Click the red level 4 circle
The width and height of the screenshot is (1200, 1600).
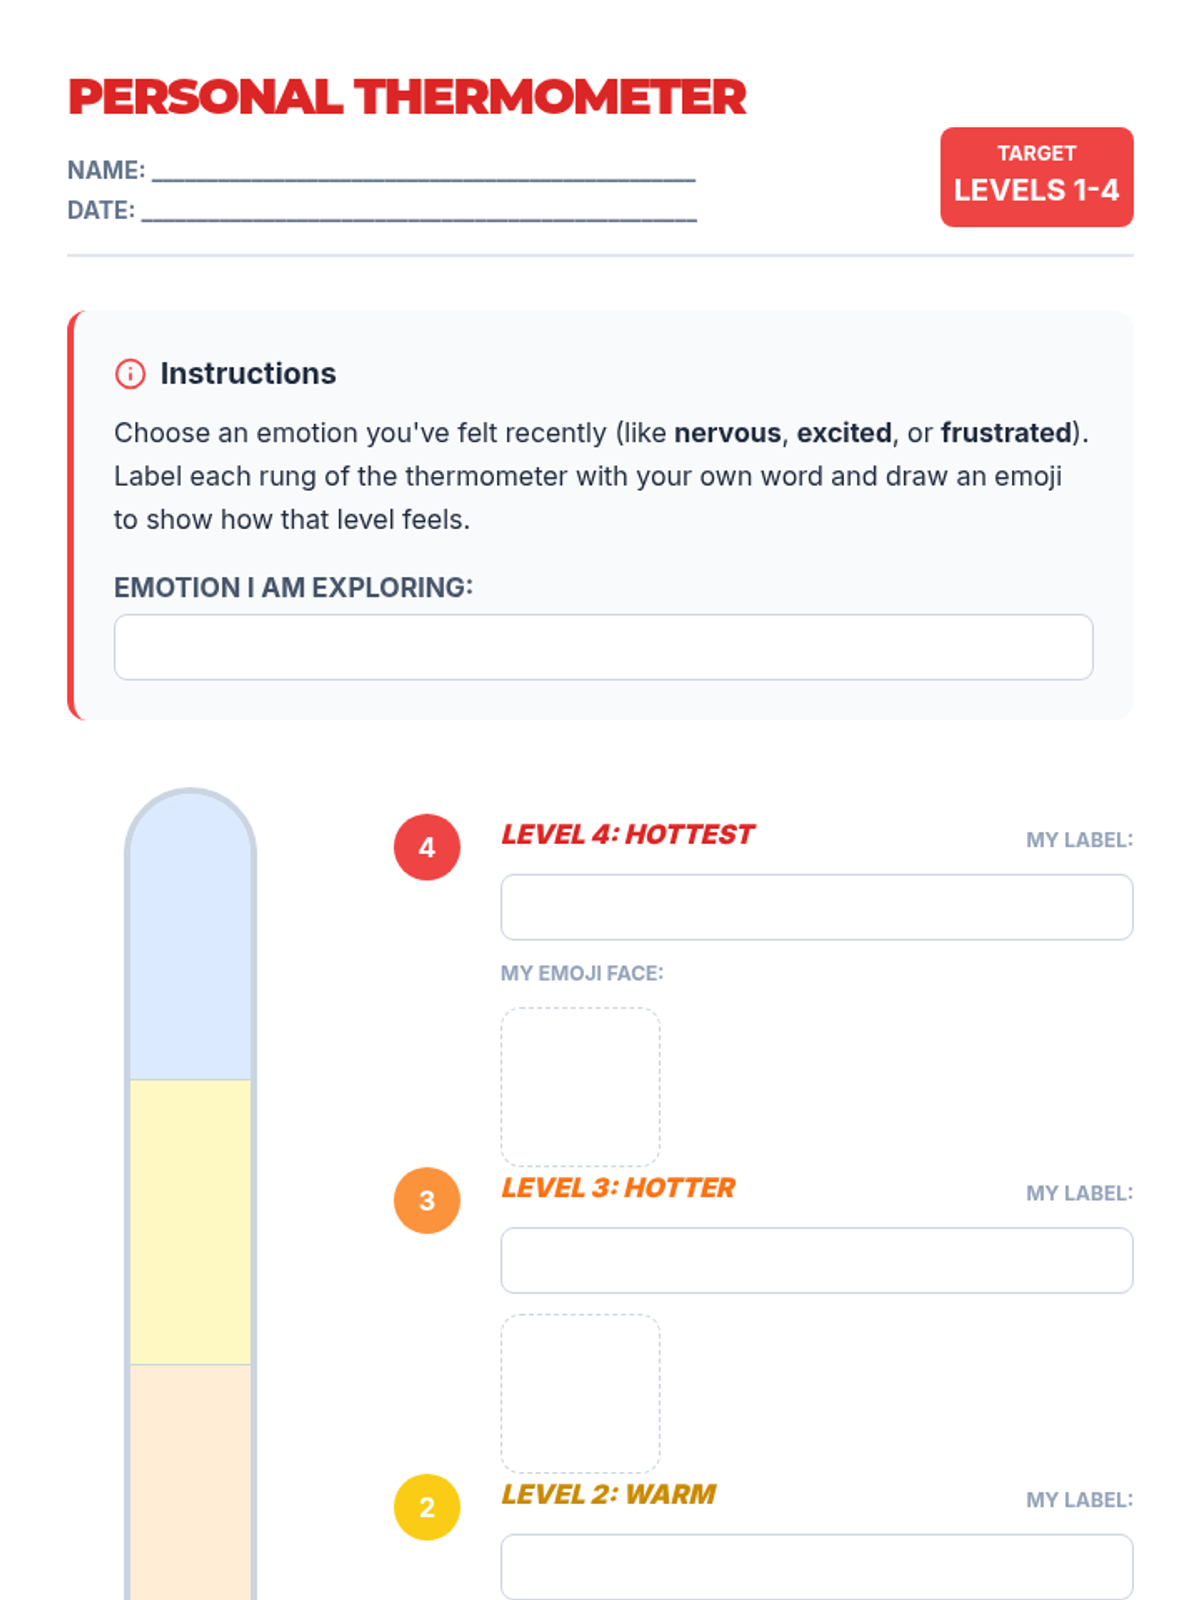click(427, 847)
